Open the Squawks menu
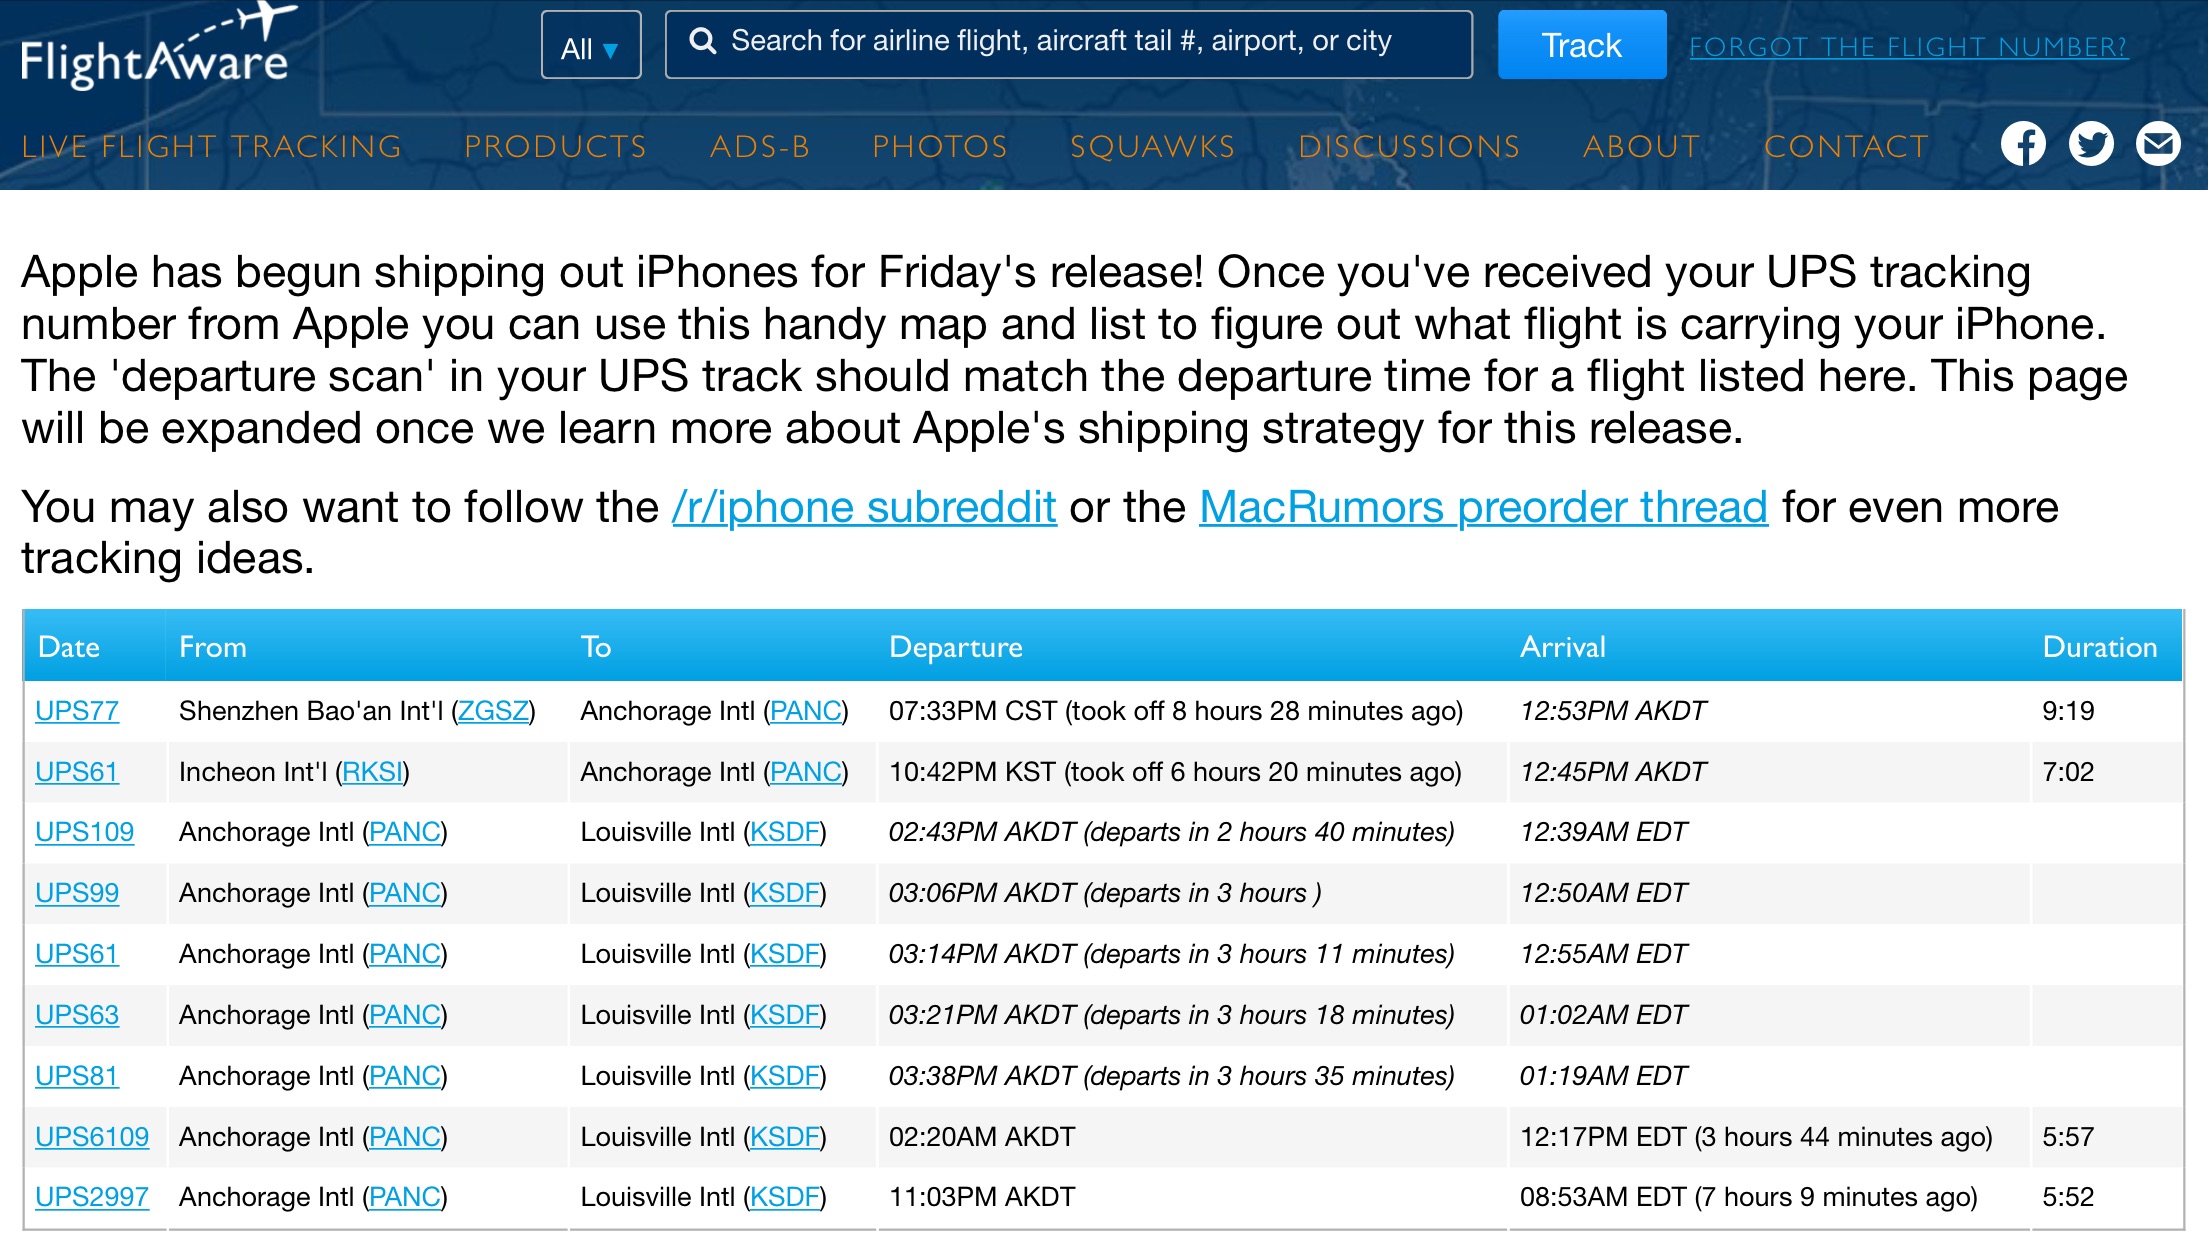 point(1153,147)
